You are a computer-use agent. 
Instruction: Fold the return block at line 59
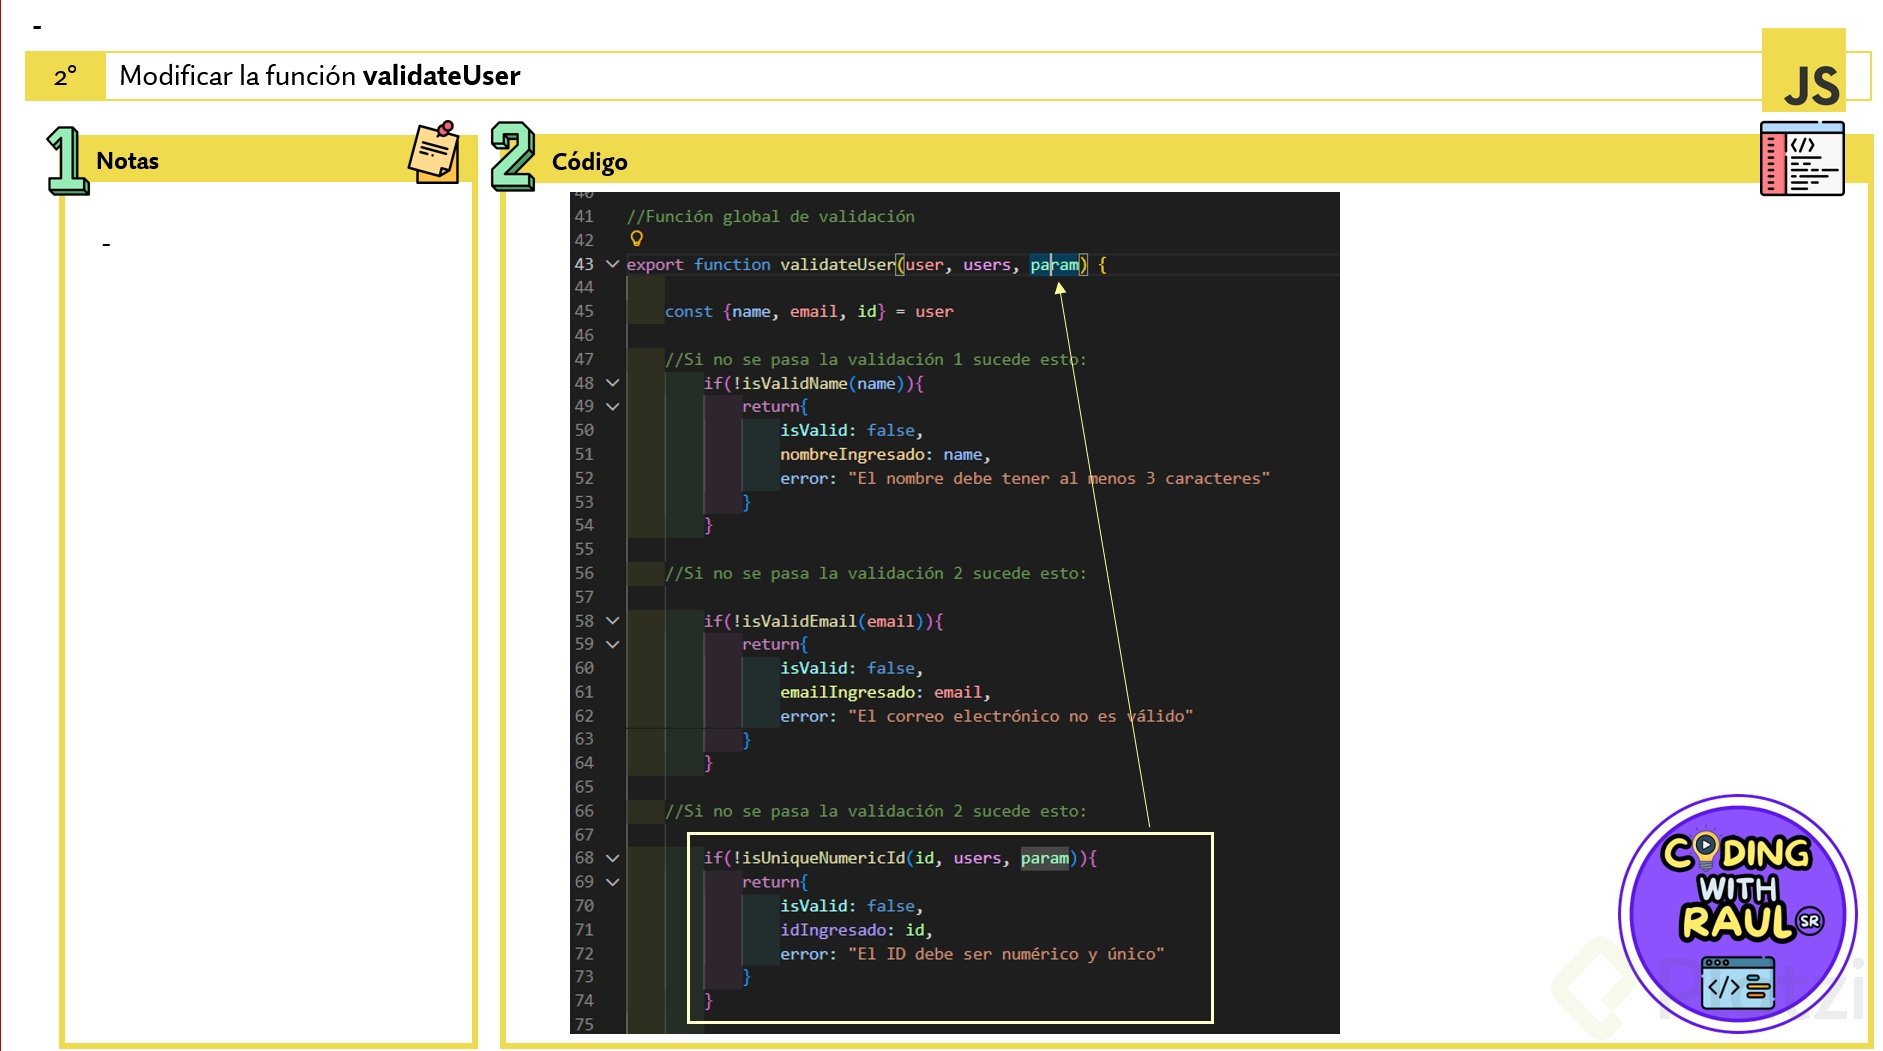point(612,644)
